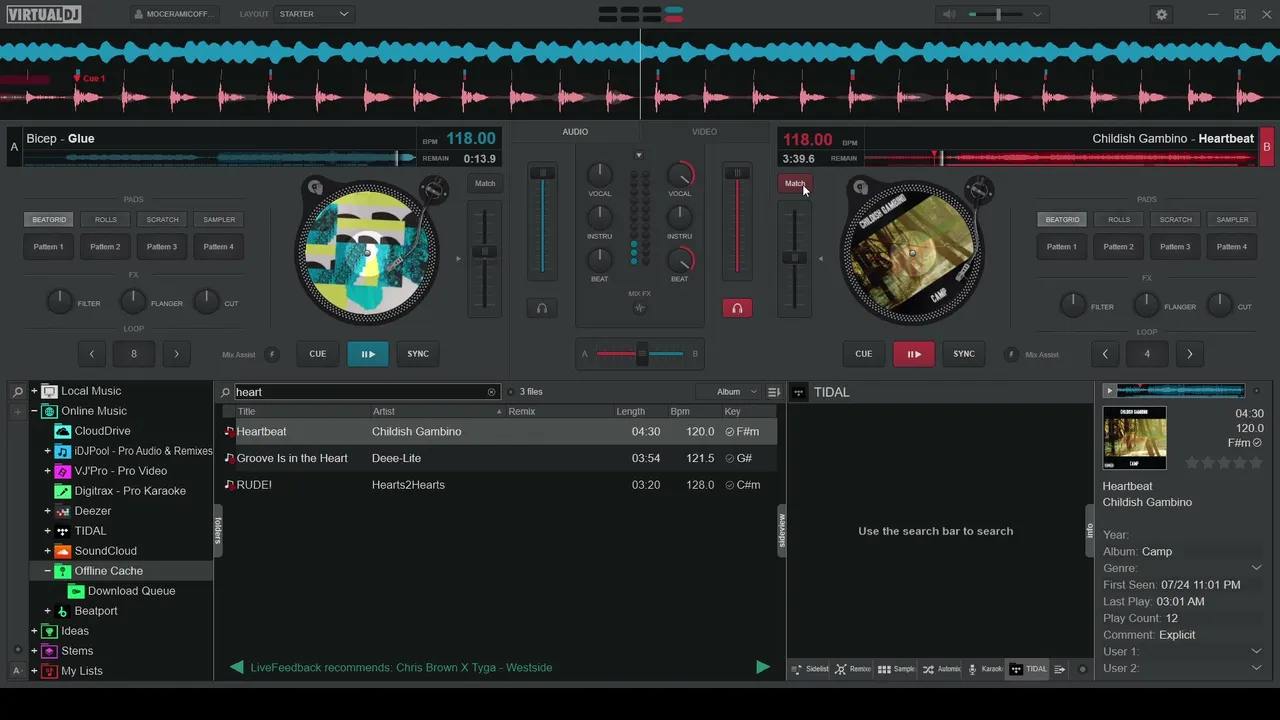Go to next LiveFeedback recommendation

point(763,667)
